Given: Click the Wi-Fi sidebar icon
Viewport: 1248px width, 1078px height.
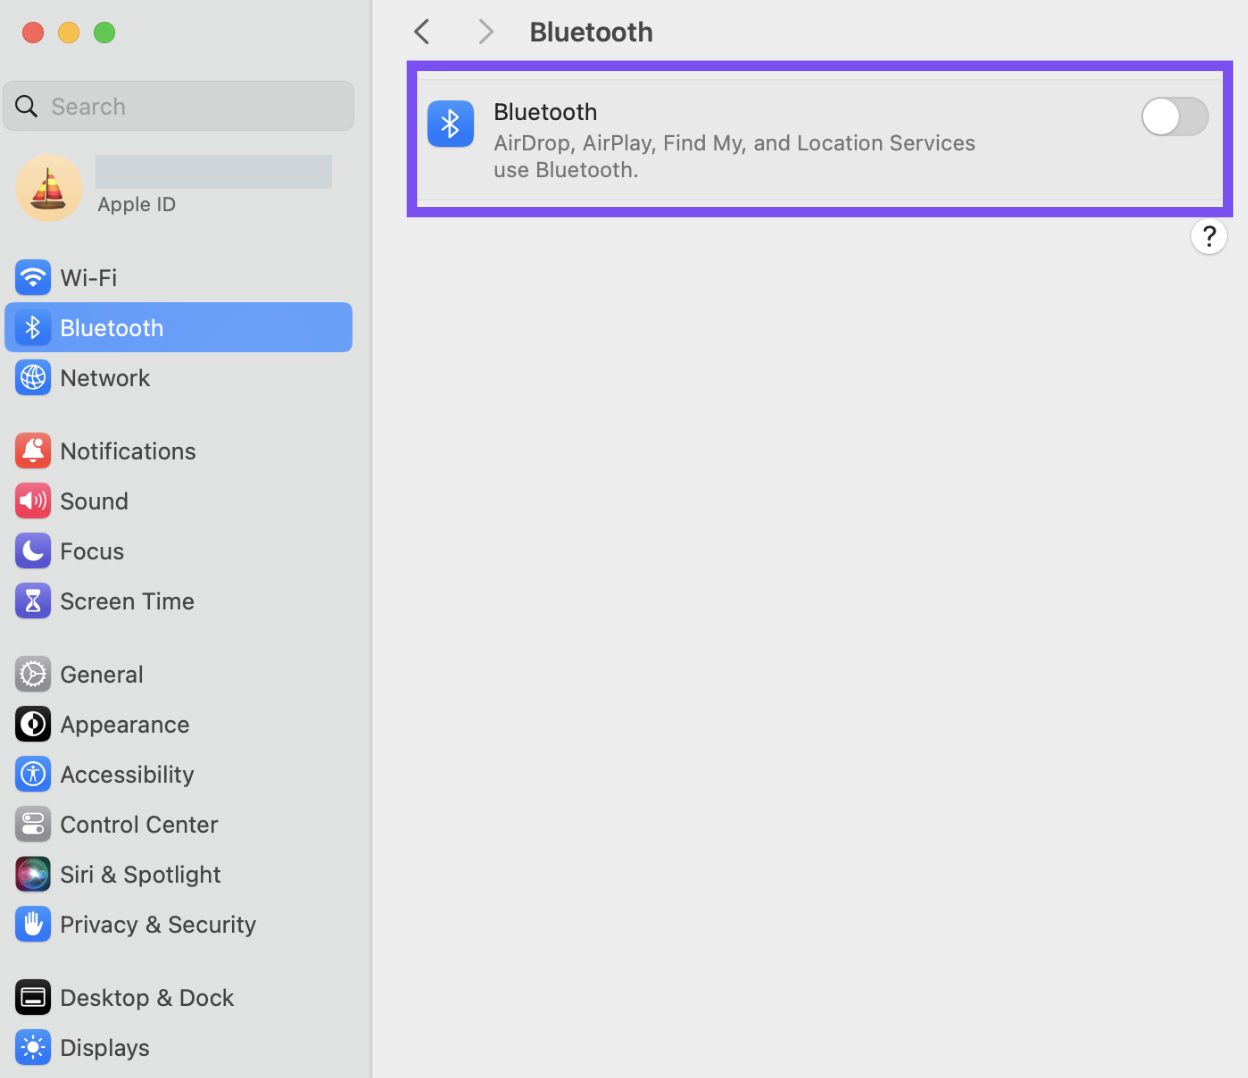Looking at the screenshot, I should coord(33,278).
